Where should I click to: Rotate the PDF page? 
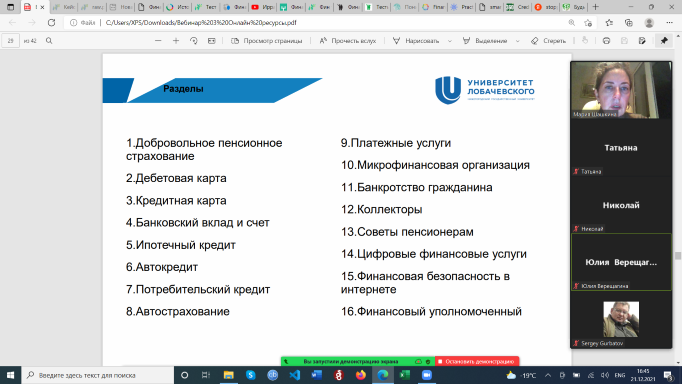coord(194,40)
